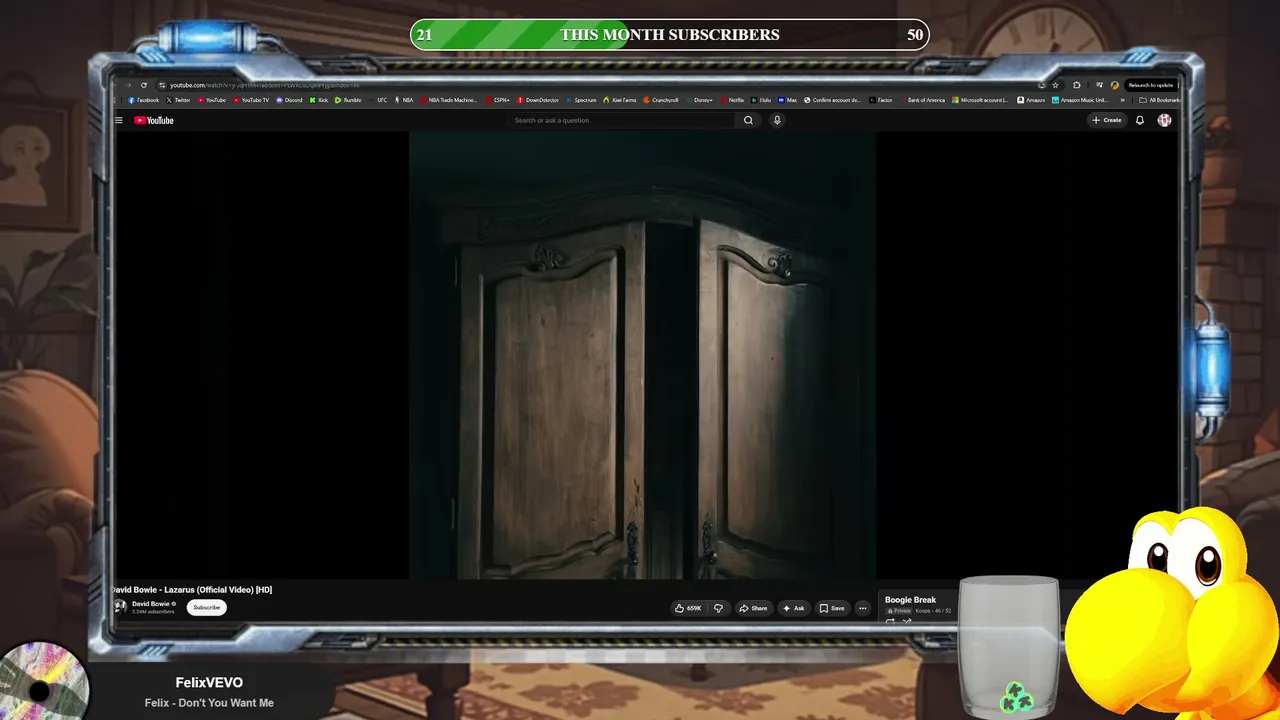Open YouTube notifications bell
Viewport: 1280px width, 720px height.
[x=1140, y=120]
